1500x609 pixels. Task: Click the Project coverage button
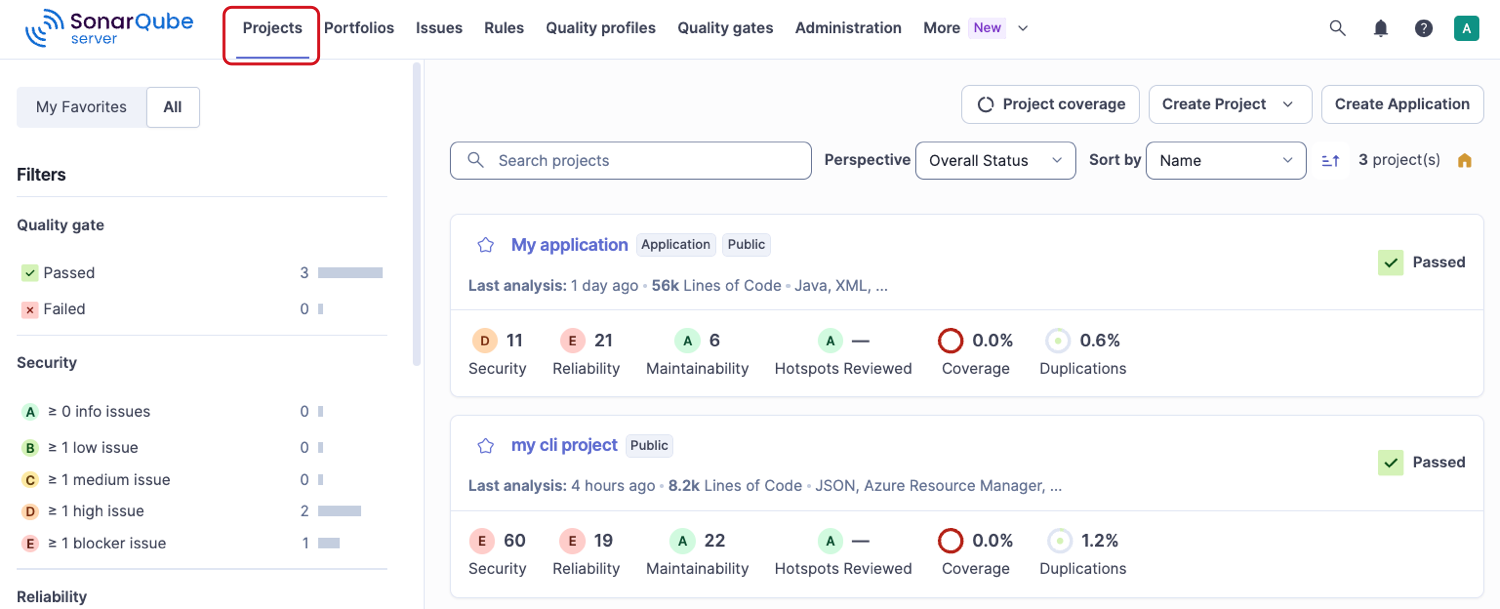coord(1050,104)
